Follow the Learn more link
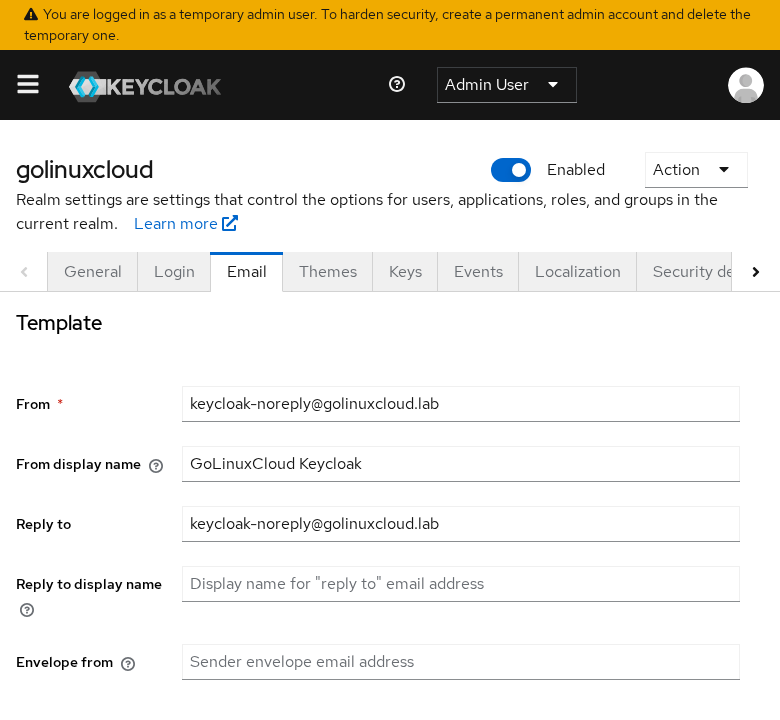The height and width of the screenshot is (720, 780). click(x=186, y=224)
